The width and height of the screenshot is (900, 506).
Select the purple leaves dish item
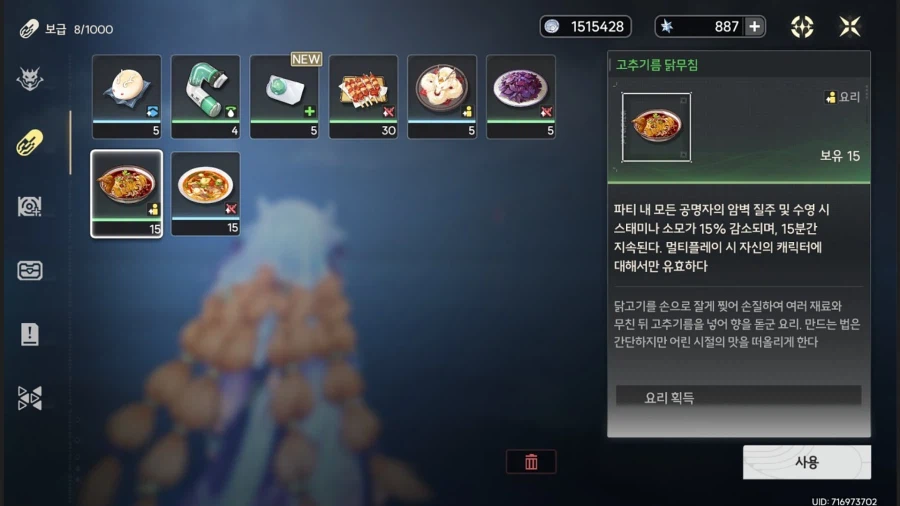point(521,96)
